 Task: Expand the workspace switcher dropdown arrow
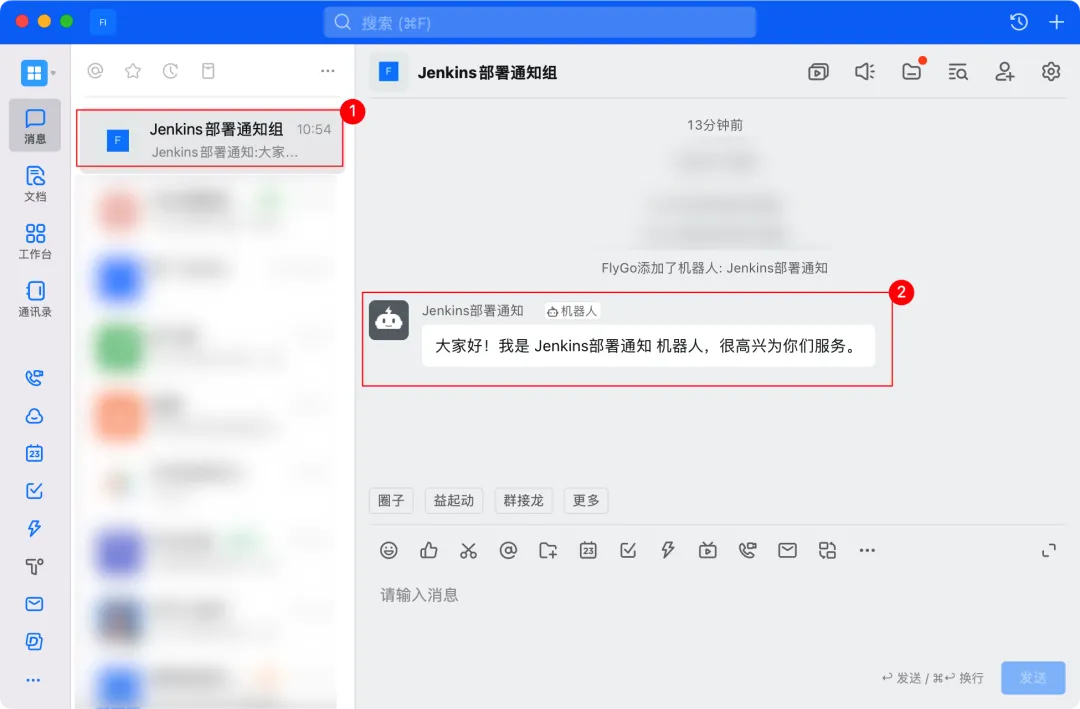point(53,73)
